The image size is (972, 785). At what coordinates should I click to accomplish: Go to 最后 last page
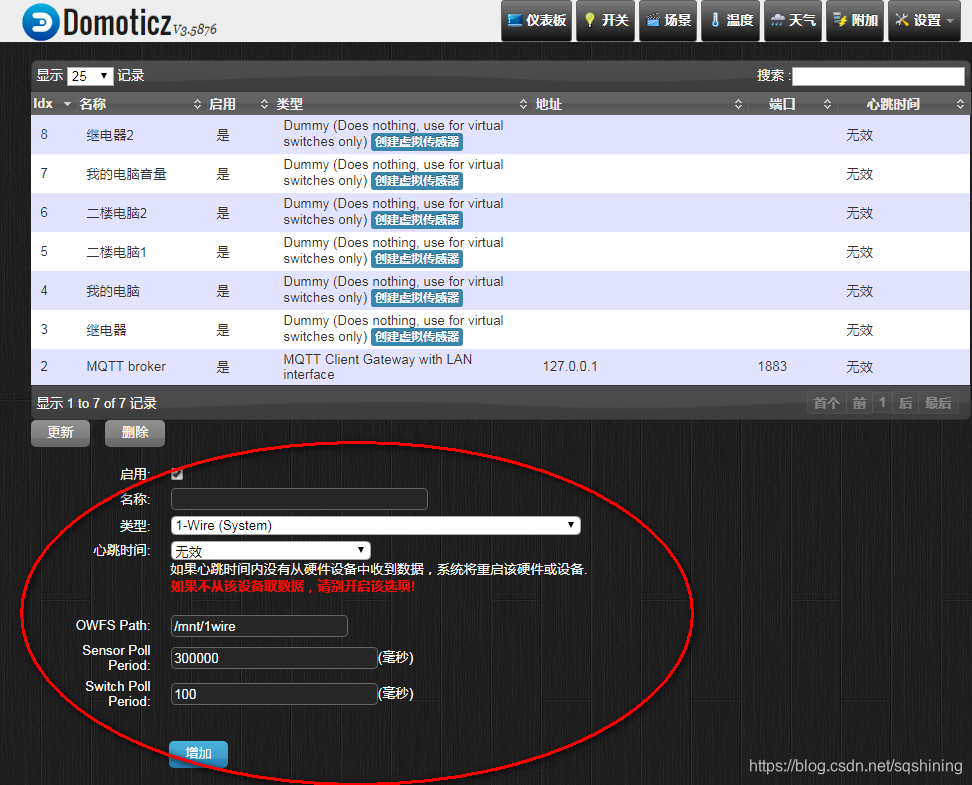[939, 404]
